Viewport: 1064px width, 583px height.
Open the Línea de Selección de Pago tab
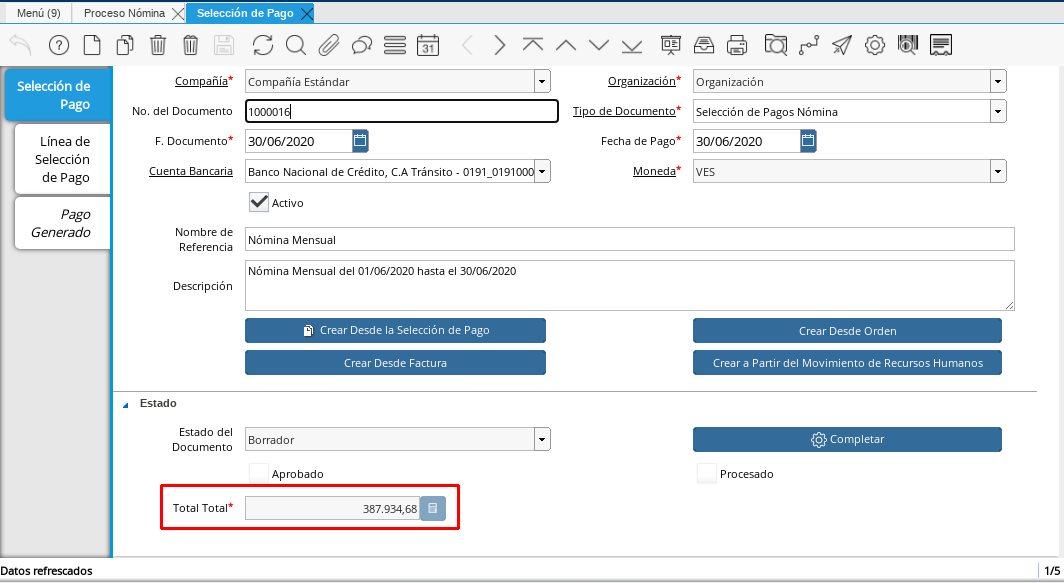coord(63,159)
